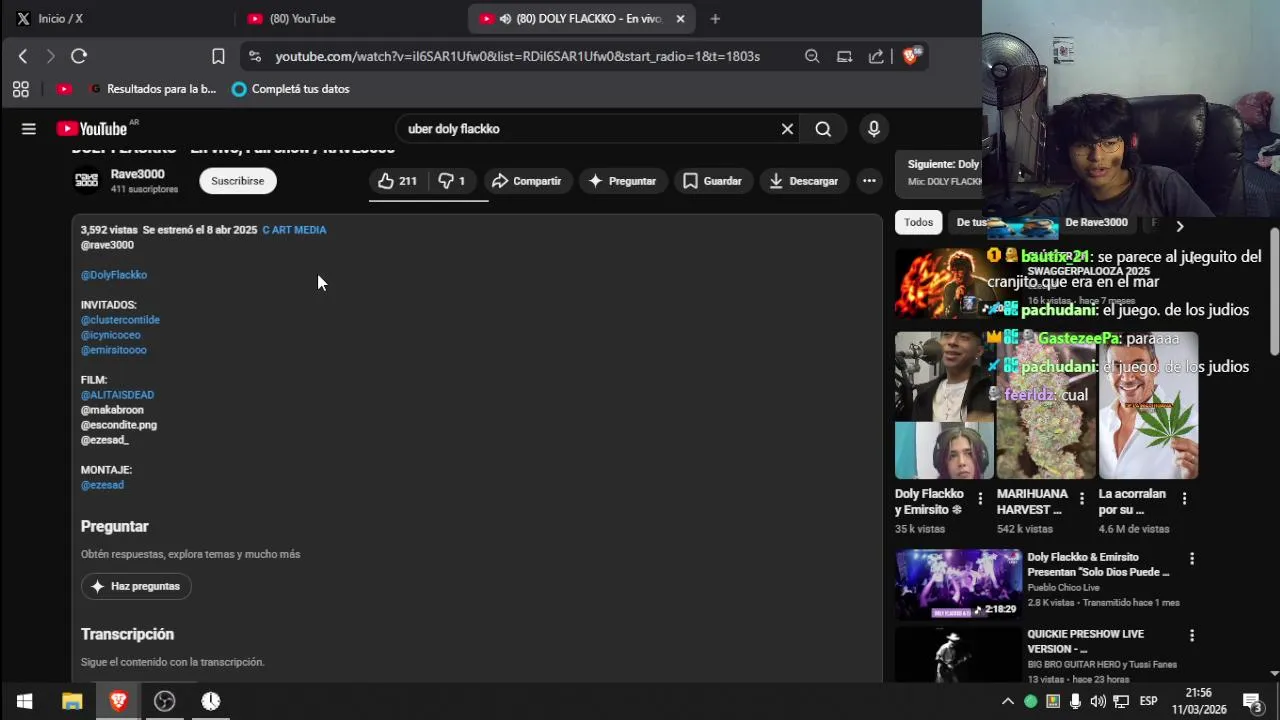Open a new browser tab
This screenshot has width=1280, height=720.
tap(715, 19)
